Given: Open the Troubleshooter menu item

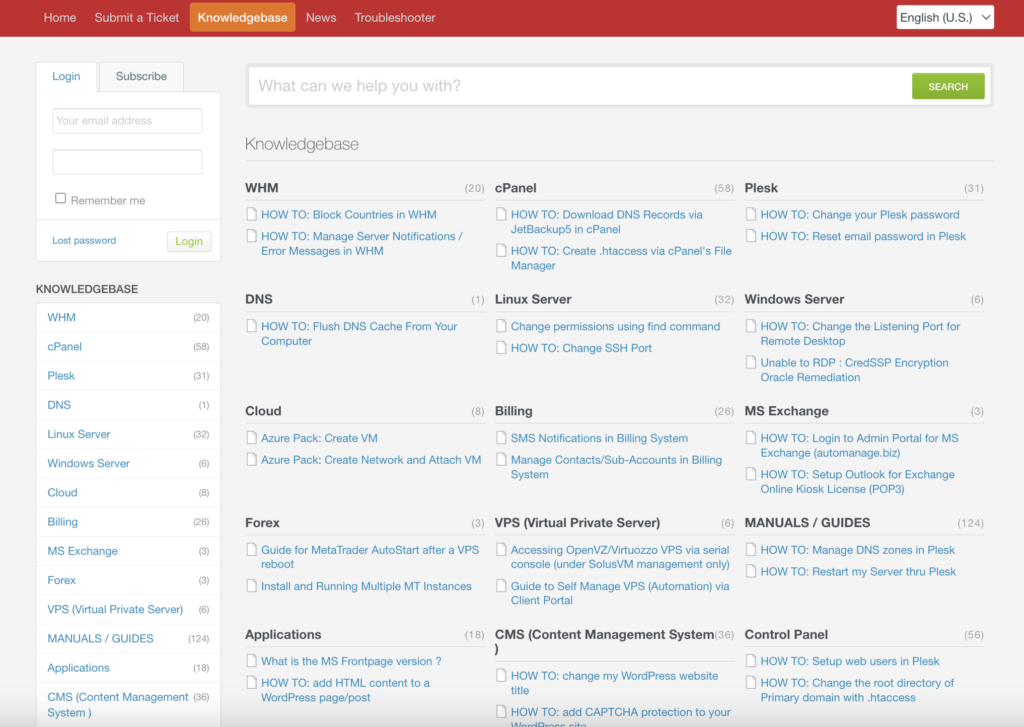Looking at the screenshot, I should [x=395, y=17].
